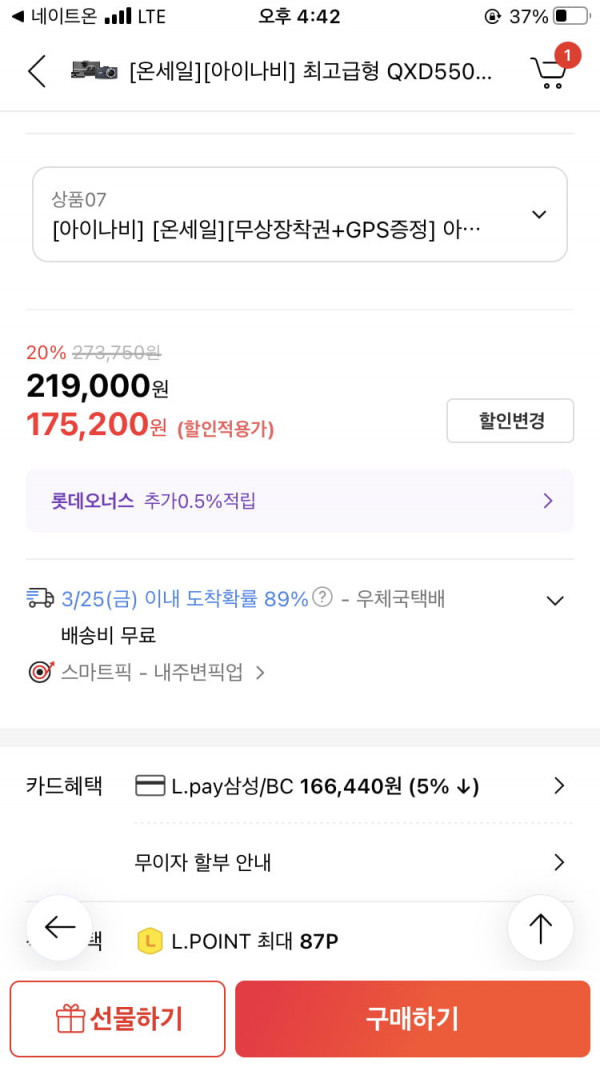Open the shopping cart icon
Screen dimensions: 600x1067
point(548,72)
